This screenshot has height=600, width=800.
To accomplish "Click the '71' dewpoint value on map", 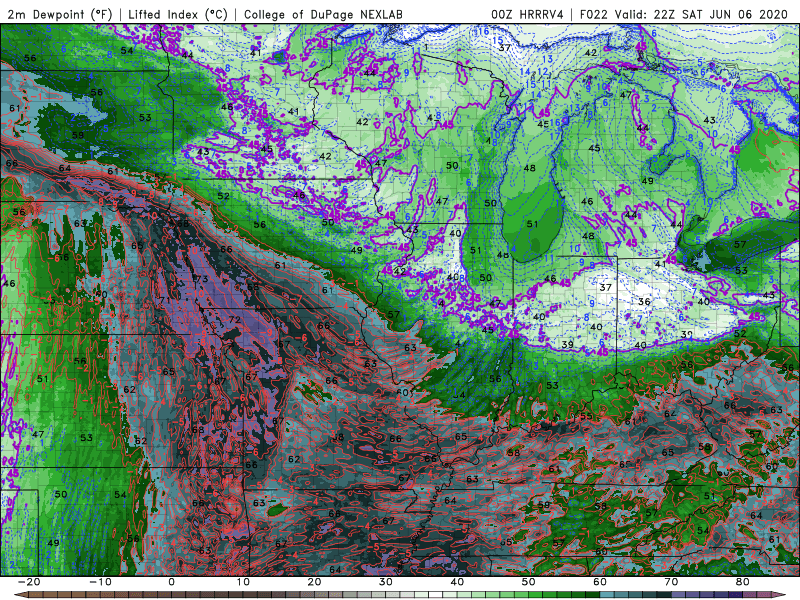I will tap(164, 301).
